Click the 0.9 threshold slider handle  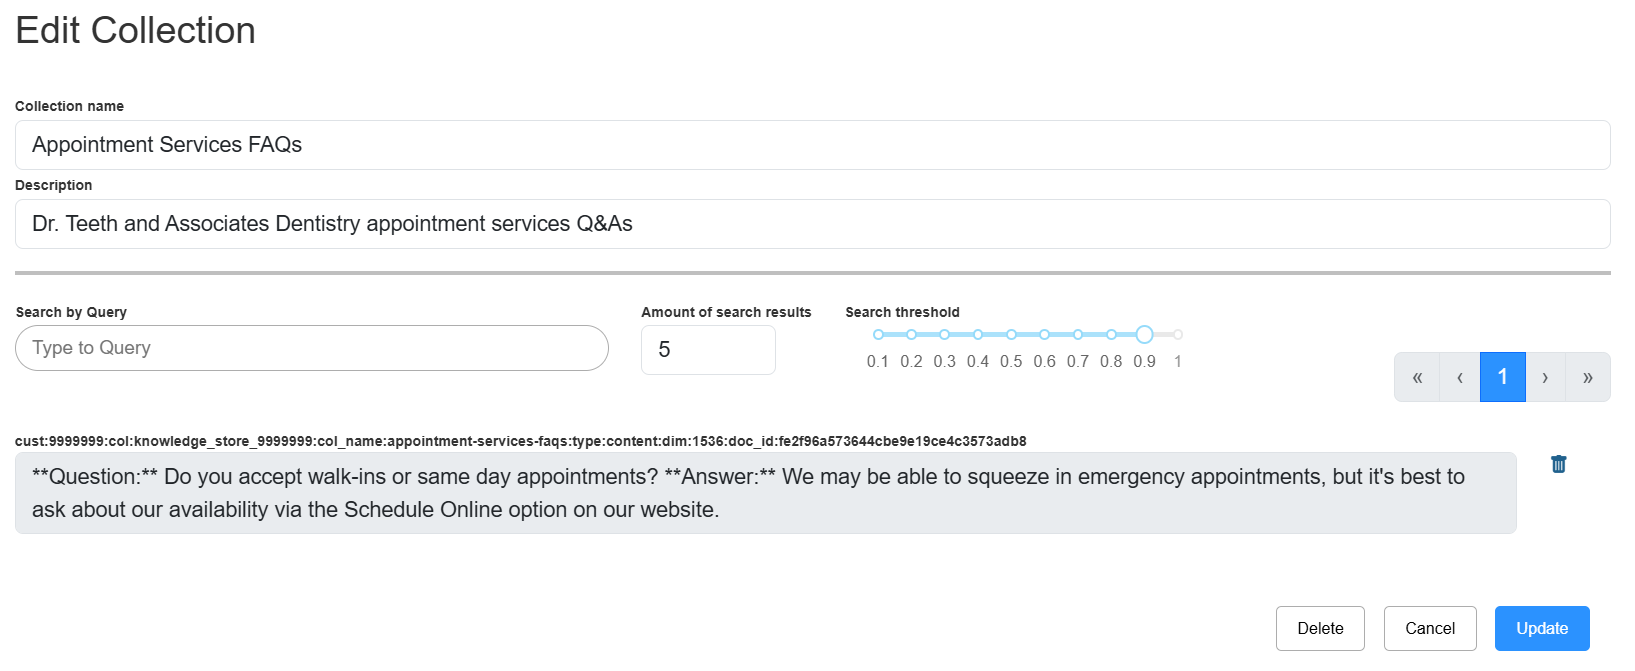(x=1145, y=335)
